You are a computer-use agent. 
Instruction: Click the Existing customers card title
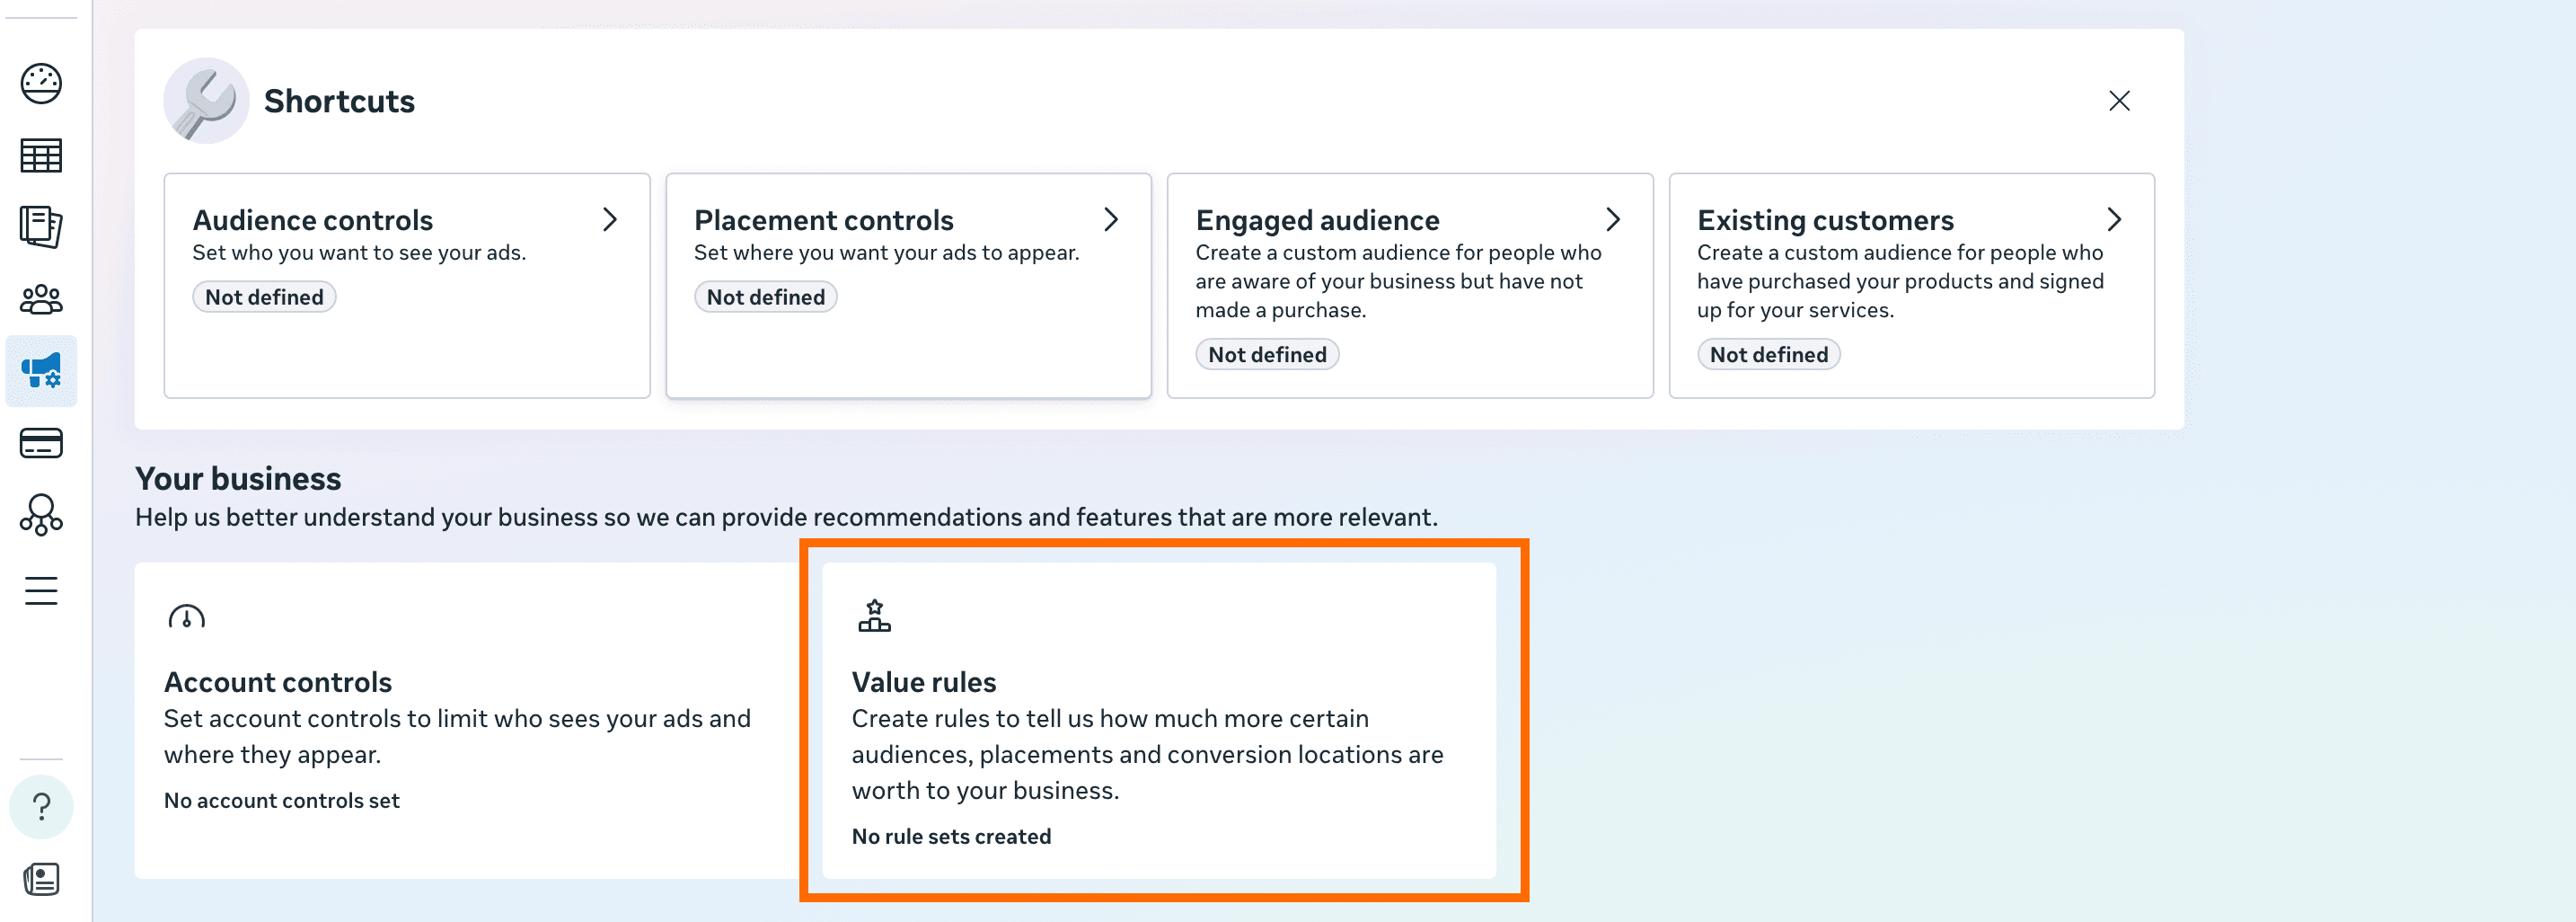click(x=1824, y=220)
